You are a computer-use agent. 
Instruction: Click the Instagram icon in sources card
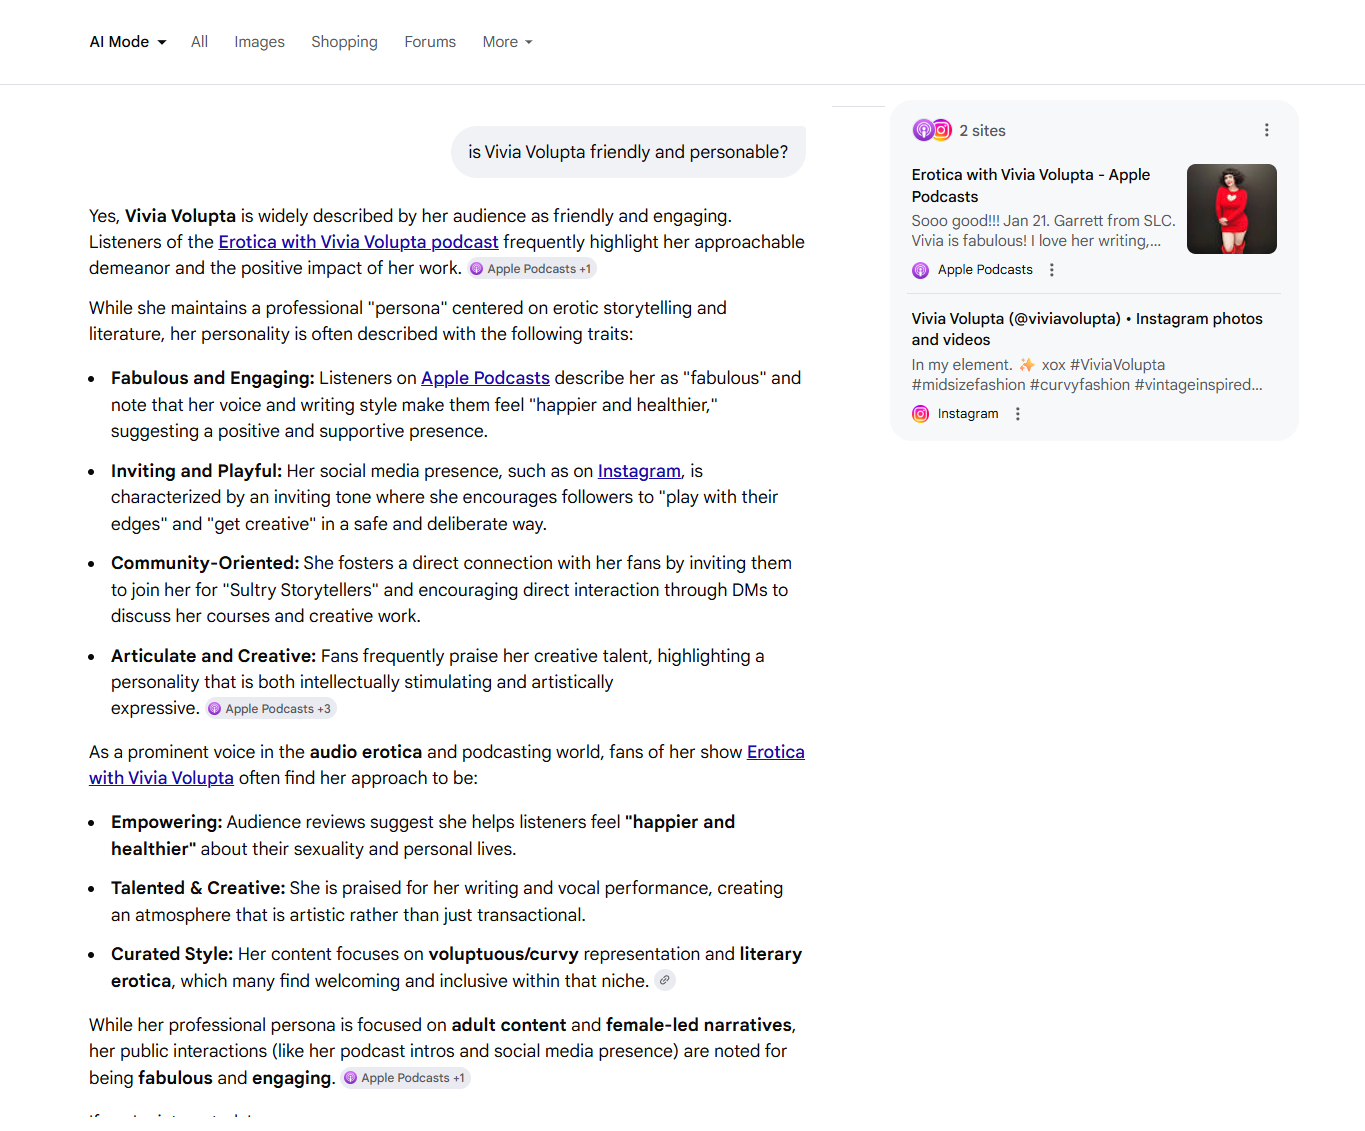point(921,414)
